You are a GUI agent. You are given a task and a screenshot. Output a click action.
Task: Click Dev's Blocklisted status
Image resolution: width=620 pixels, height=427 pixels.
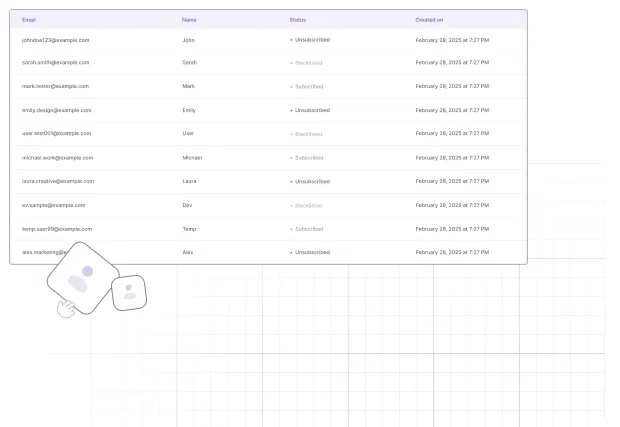click(x=308, y=205)
